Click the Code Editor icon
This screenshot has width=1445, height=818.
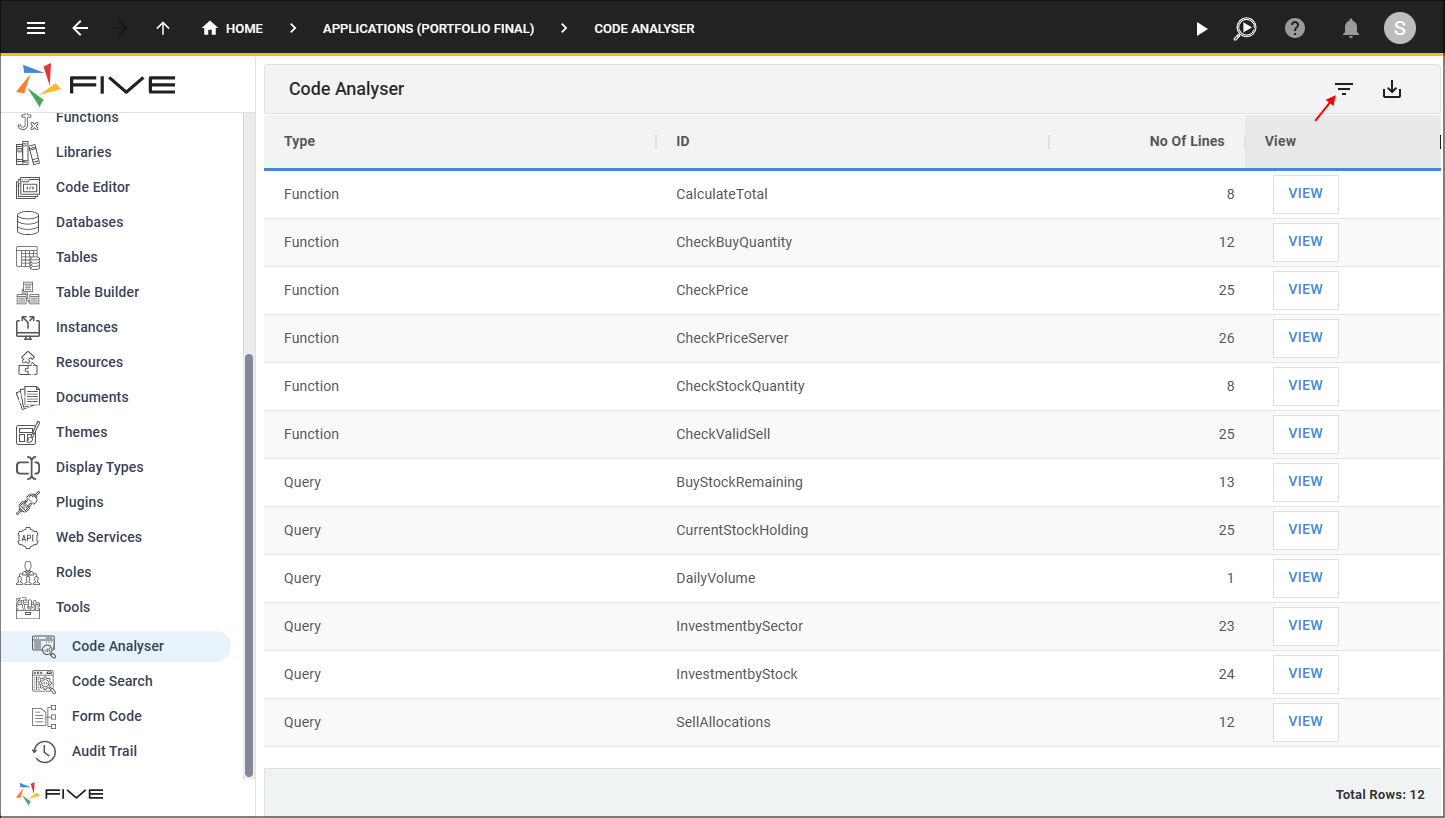pos(28,187)
